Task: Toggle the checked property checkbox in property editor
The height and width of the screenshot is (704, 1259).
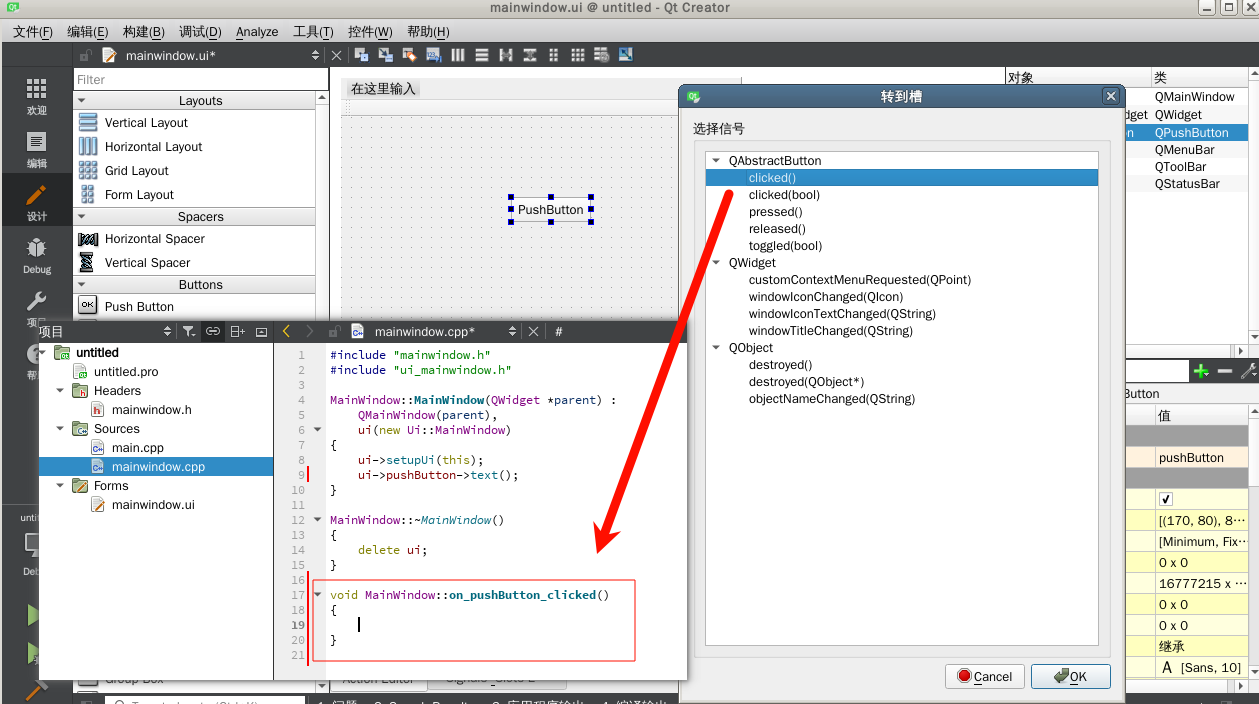Action: pos(1166,499)
